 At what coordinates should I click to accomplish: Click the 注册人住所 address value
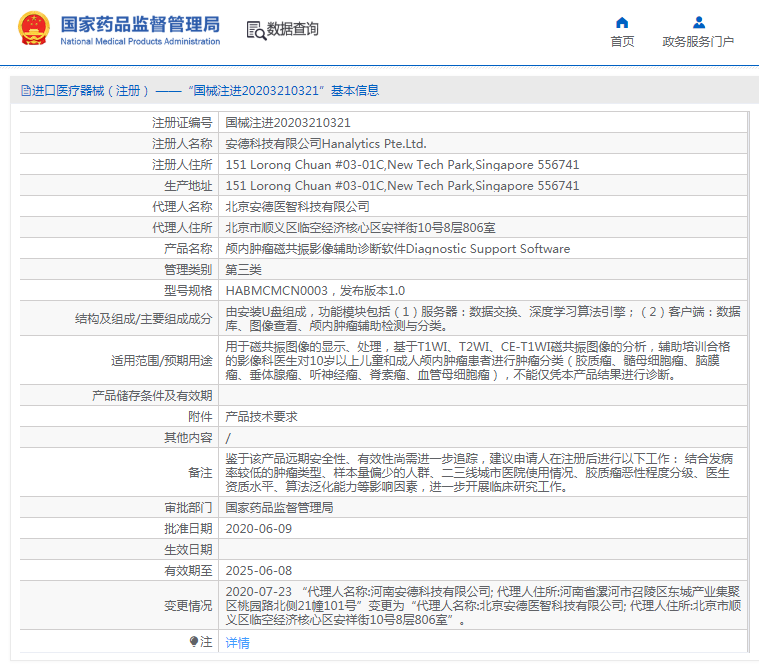click(402, 165)
